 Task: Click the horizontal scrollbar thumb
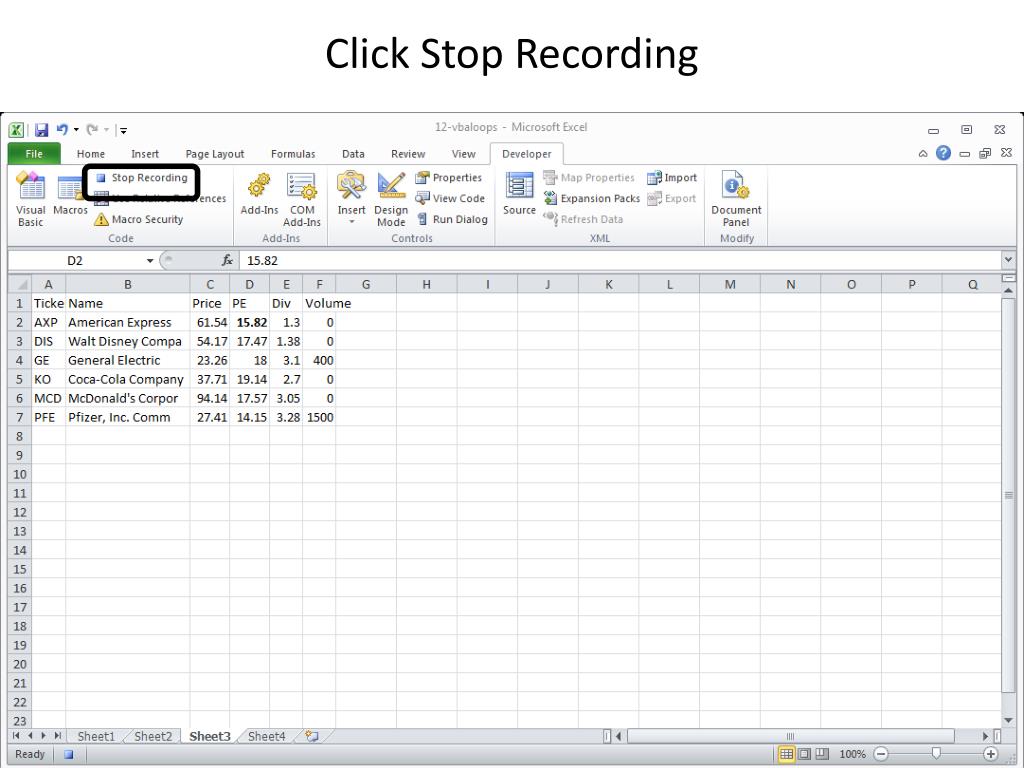point(790,736)
